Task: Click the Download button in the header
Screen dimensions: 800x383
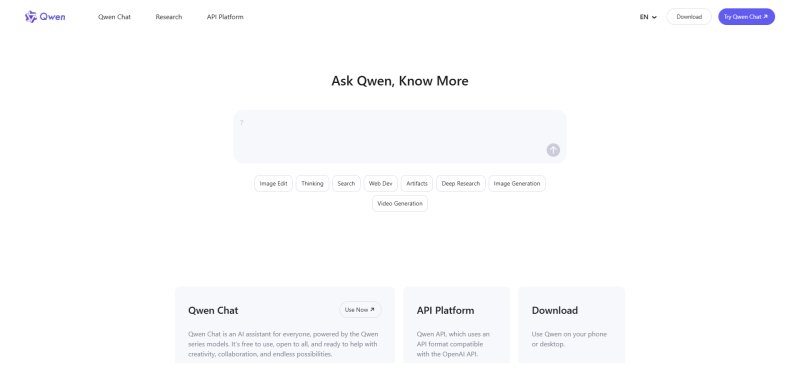Action: pyautogui.click(x=689, y=17)
